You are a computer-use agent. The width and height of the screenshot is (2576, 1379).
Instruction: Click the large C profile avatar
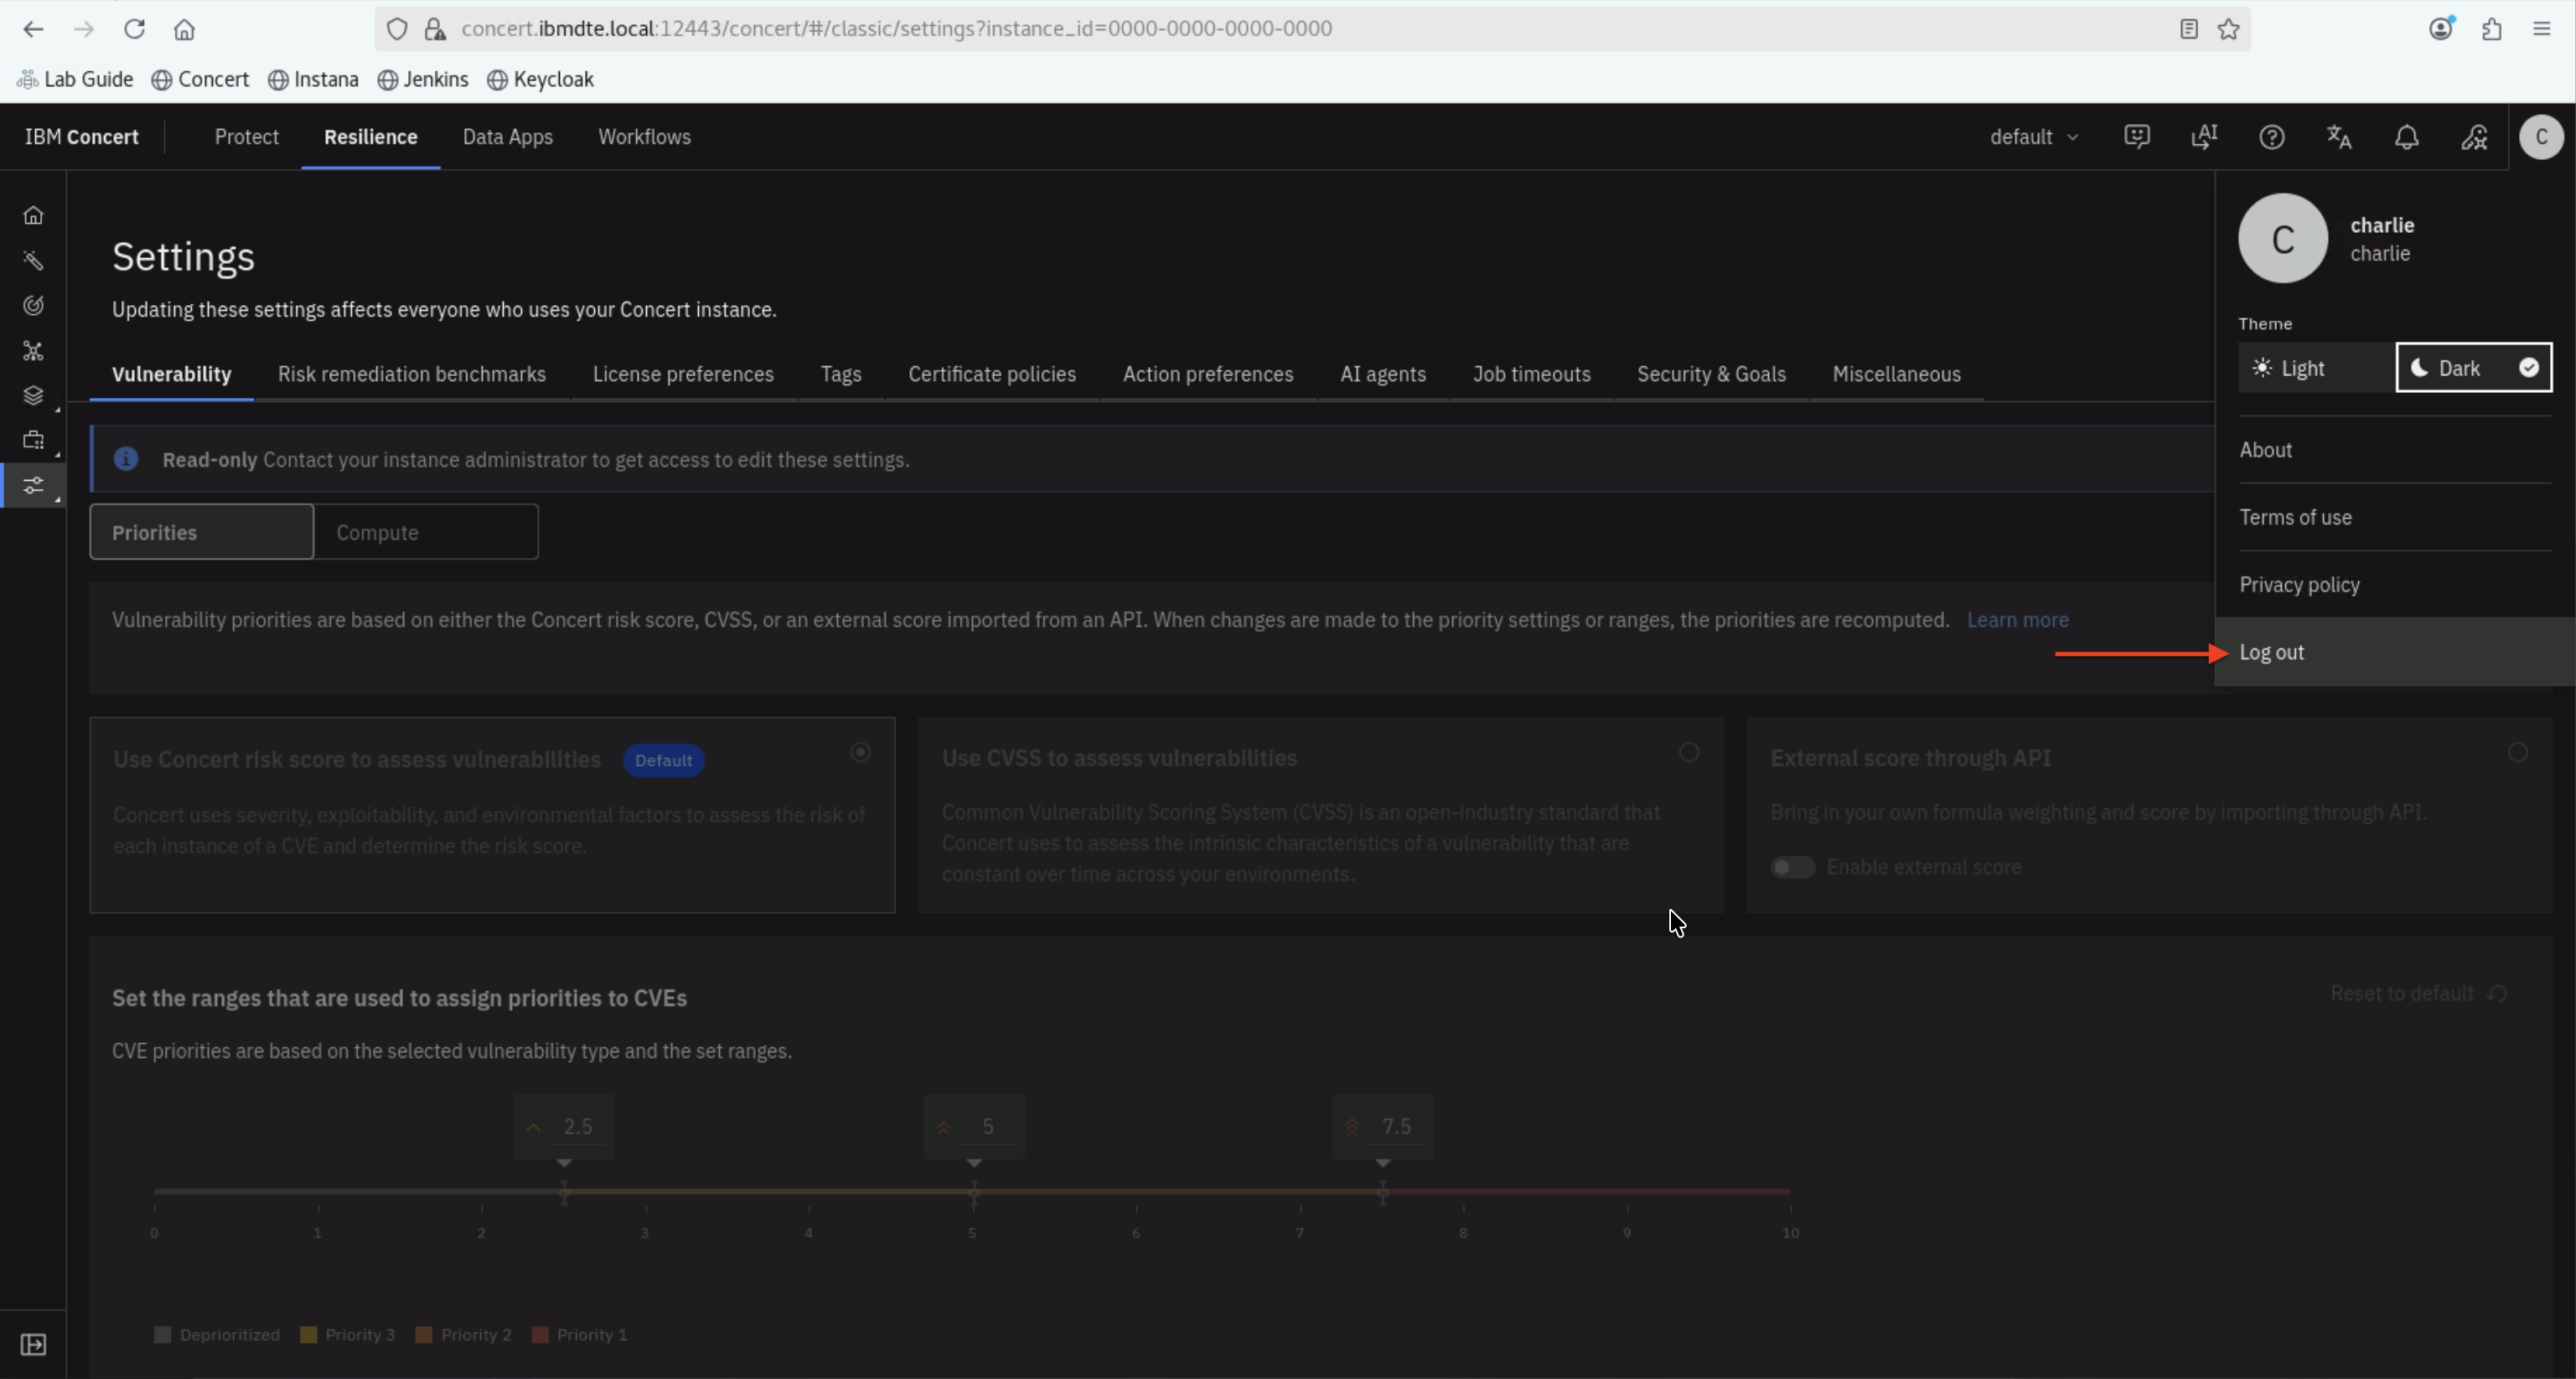(2283, 238)
